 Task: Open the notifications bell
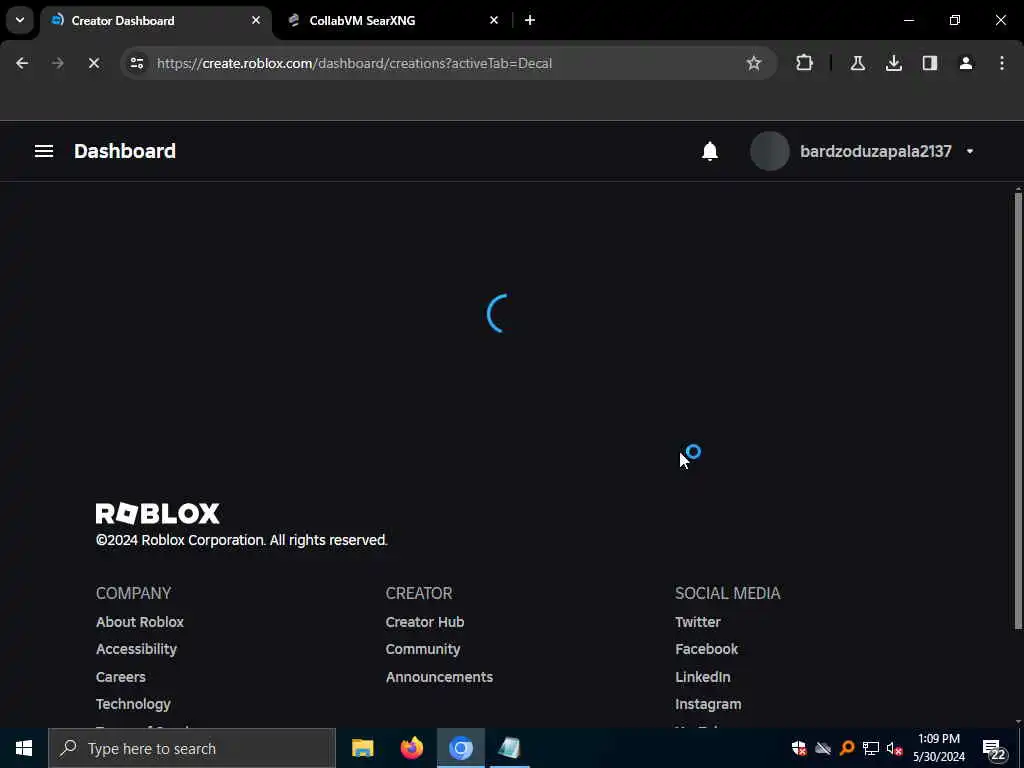[710, 151]
